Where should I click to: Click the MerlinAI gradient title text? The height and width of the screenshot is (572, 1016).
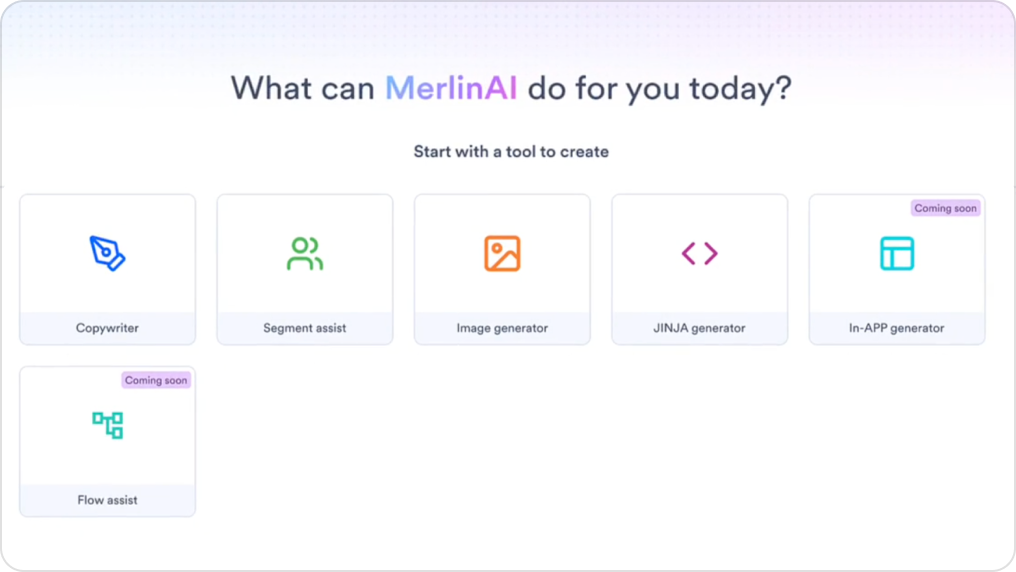coord(451,88)
